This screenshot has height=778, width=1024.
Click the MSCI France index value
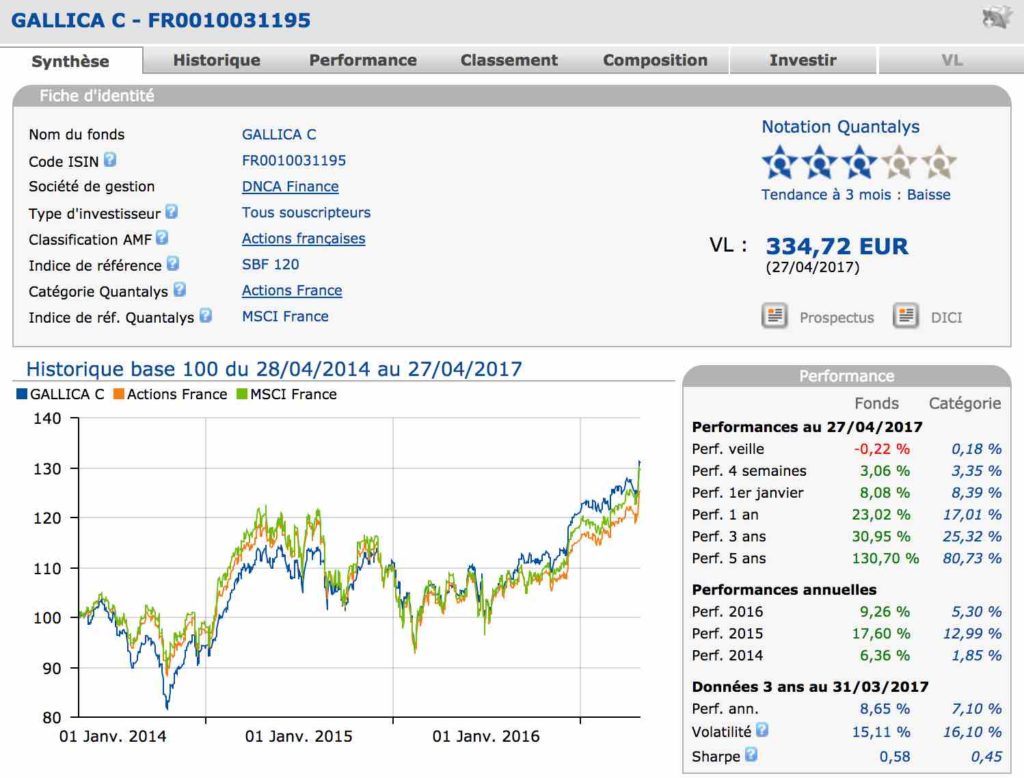click(x=285, y=316)
